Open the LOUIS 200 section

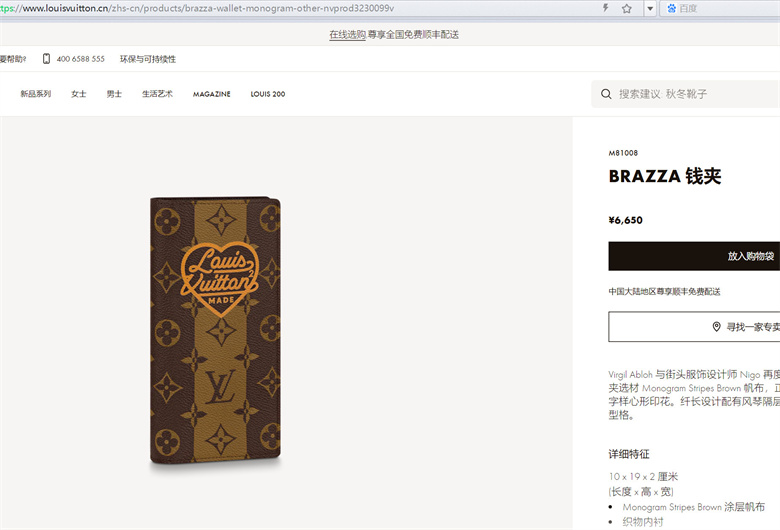[x=268, y=94]
